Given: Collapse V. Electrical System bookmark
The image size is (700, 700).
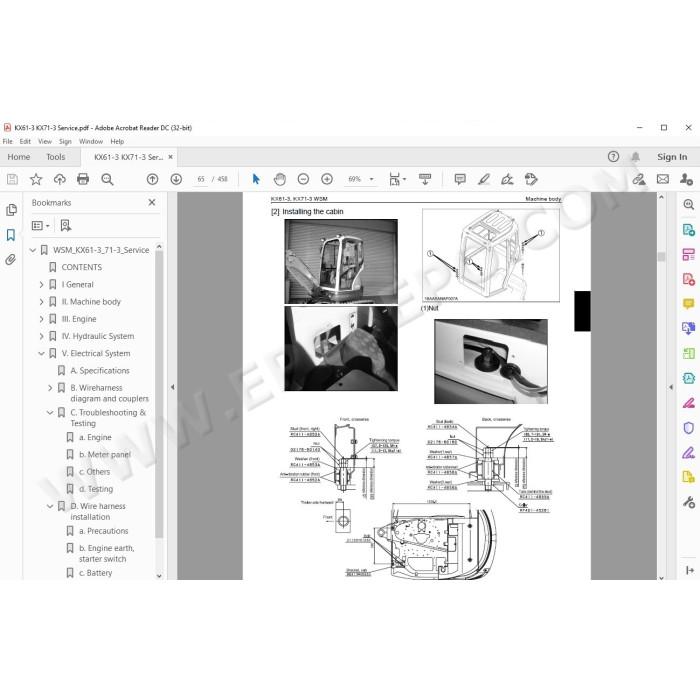Looking at the screenshot, I should point(41,354).
